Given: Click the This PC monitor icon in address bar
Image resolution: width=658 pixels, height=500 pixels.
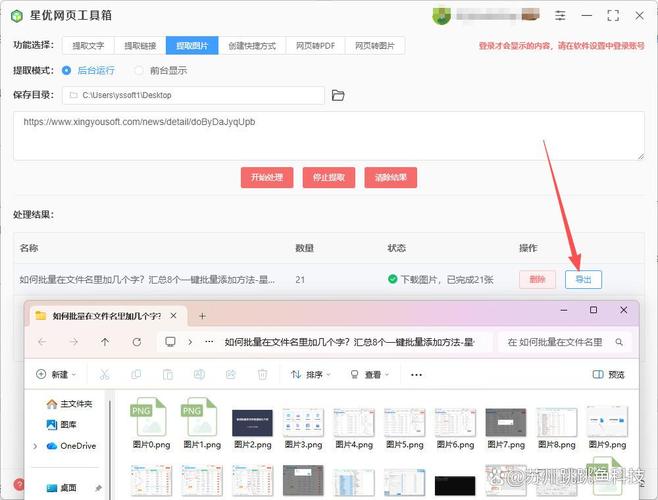Looking at the screenshot, I should point(170,342).
